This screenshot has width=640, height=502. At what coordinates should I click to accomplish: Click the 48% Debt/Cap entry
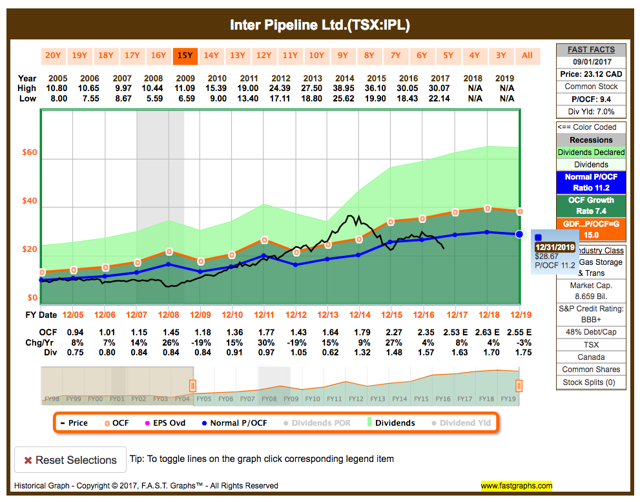click(591, 332)
